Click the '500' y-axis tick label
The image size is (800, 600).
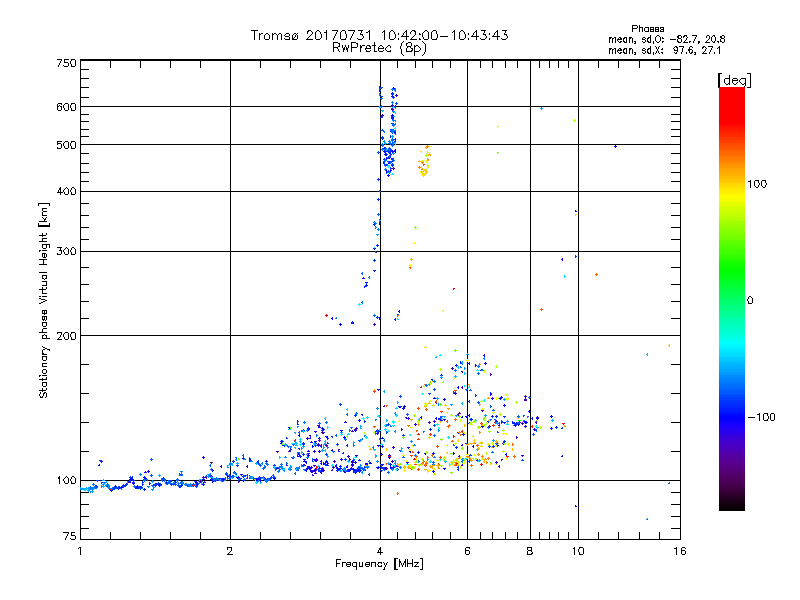(x=66, y=145)
